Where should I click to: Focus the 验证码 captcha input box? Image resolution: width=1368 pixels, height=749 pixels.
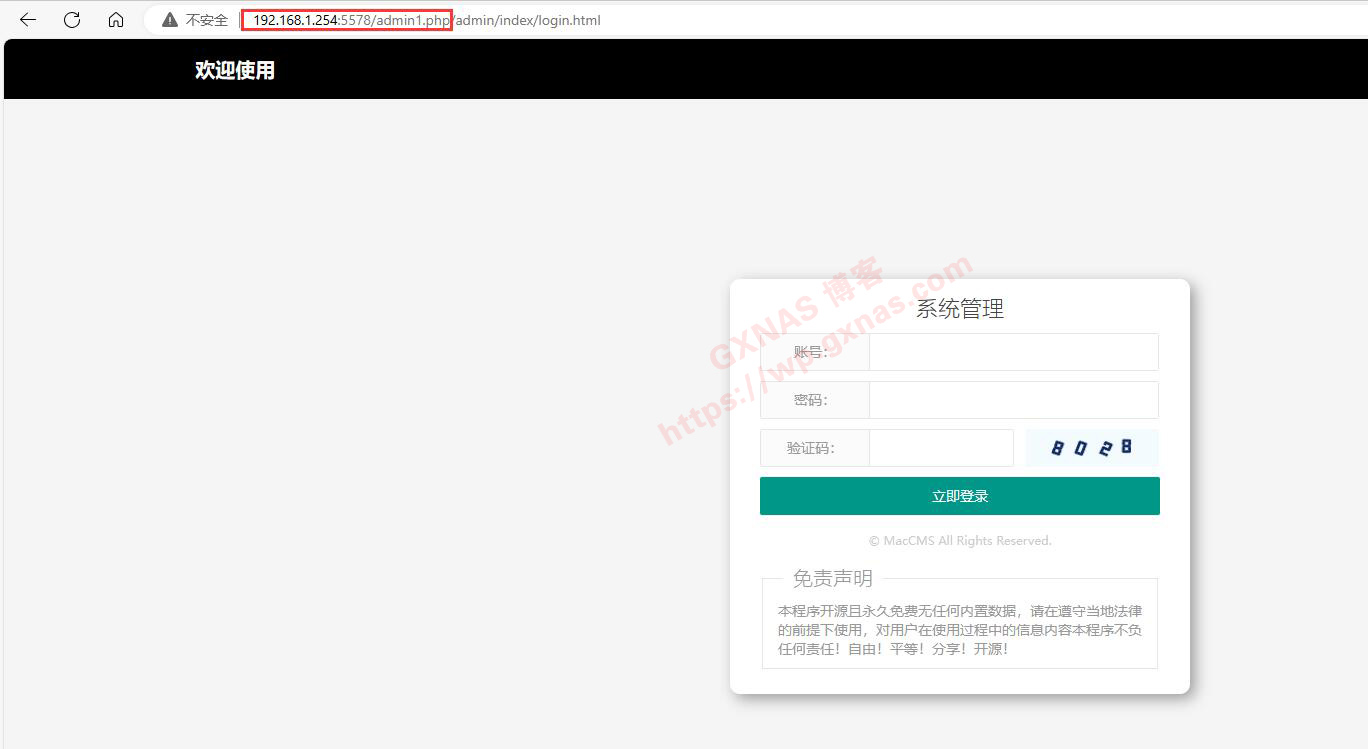pyautogui.click(x=940, y=448)
